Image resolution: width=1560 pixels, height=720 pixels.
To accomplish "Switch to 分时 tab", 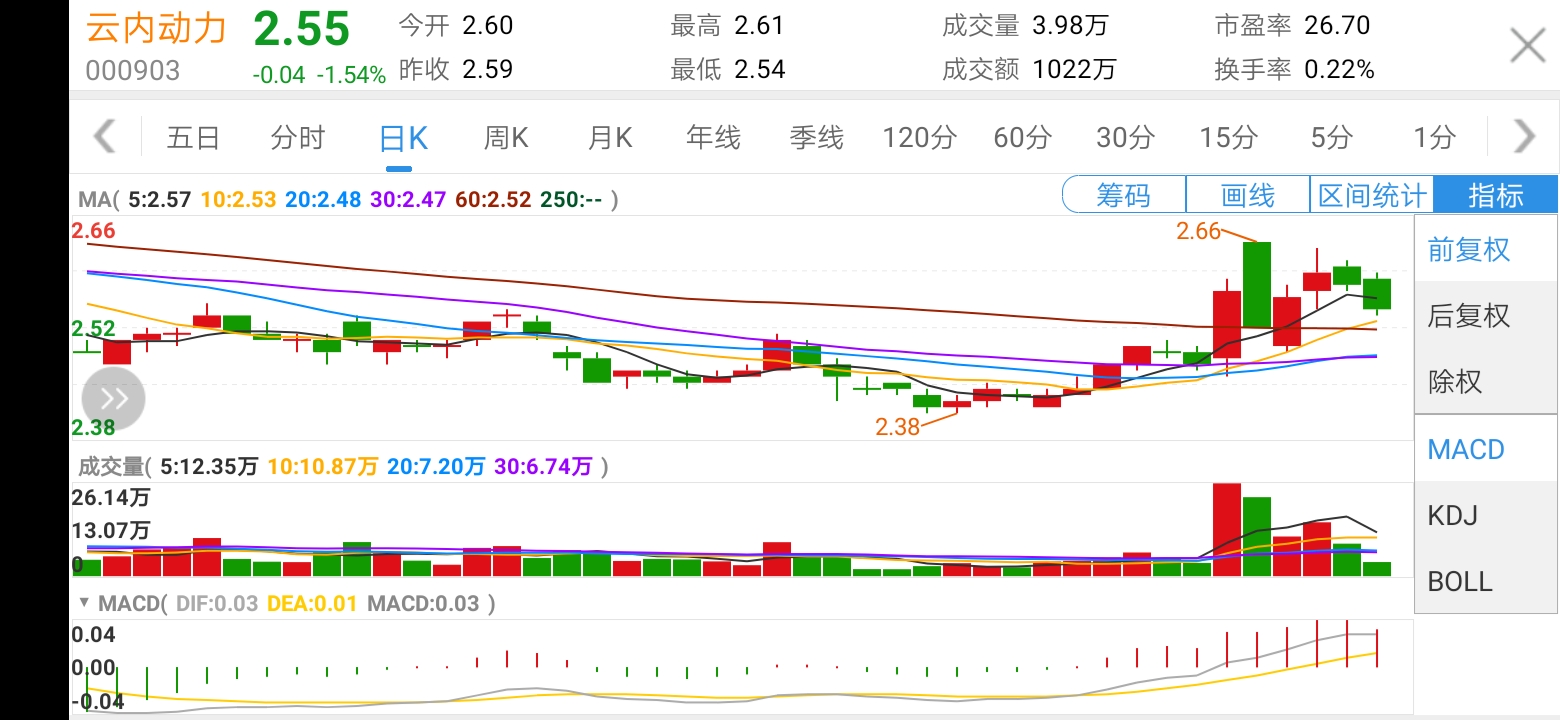I will [x=297, y=138].
